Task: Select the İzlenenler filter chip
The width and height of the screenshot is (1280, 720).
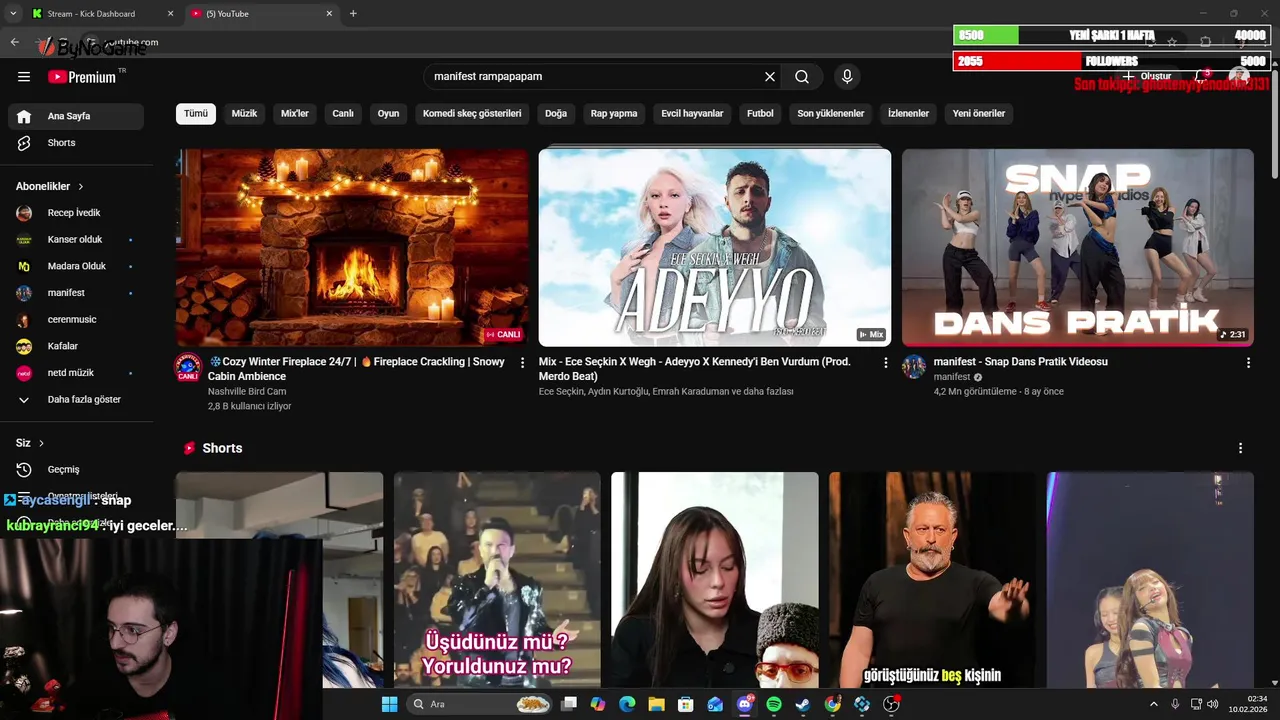Action: click(908, 114)
